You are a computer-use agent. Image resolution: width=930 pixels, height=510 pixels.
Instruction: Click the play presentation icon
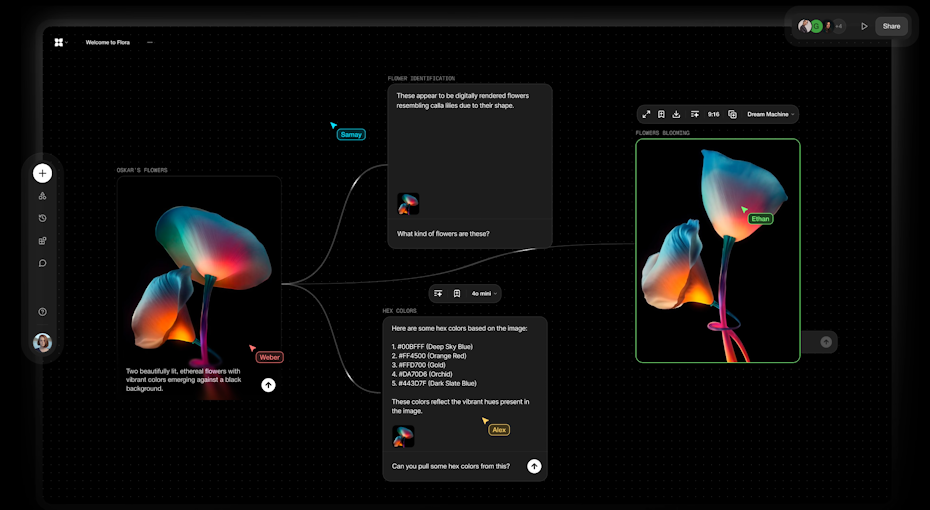[x=864, y=26]
